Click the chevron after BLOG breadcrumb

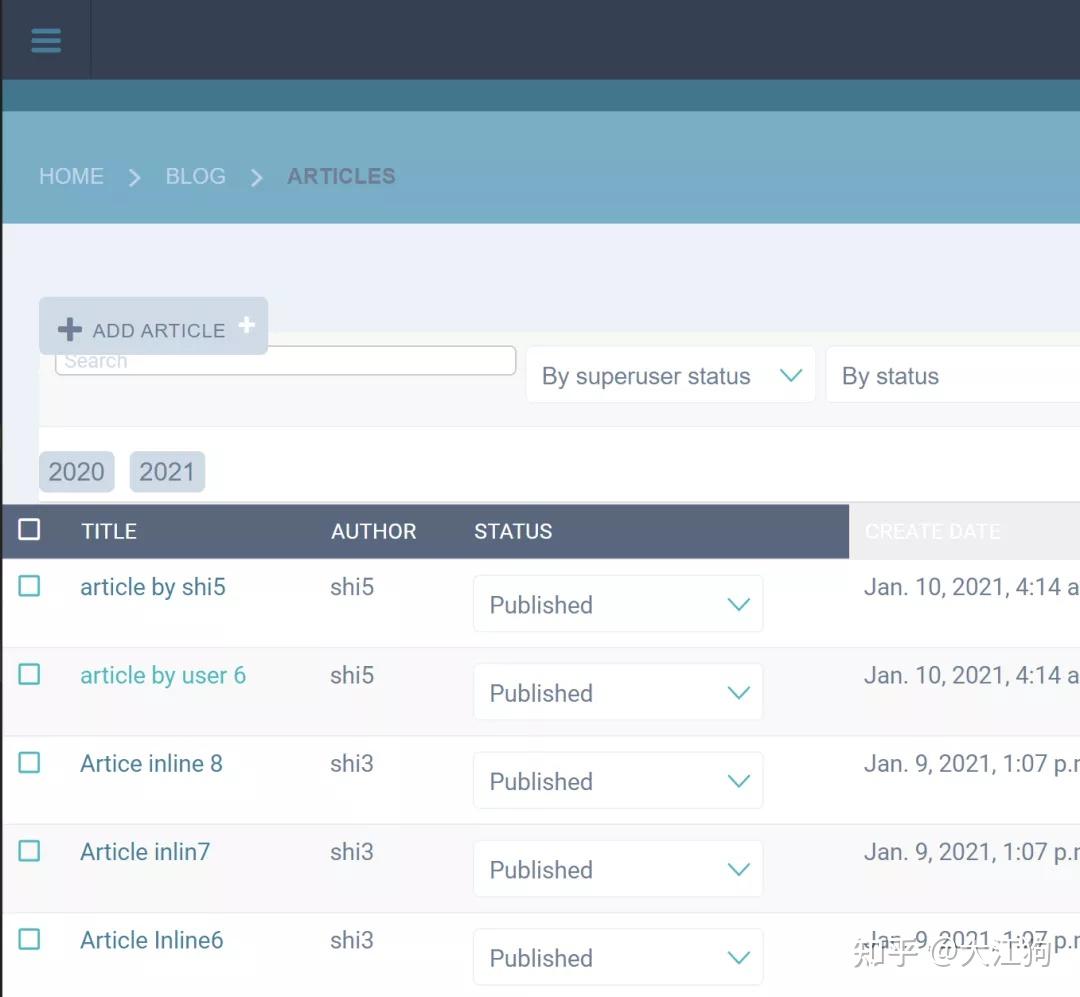pyautogui.click(x=256, y=178)
